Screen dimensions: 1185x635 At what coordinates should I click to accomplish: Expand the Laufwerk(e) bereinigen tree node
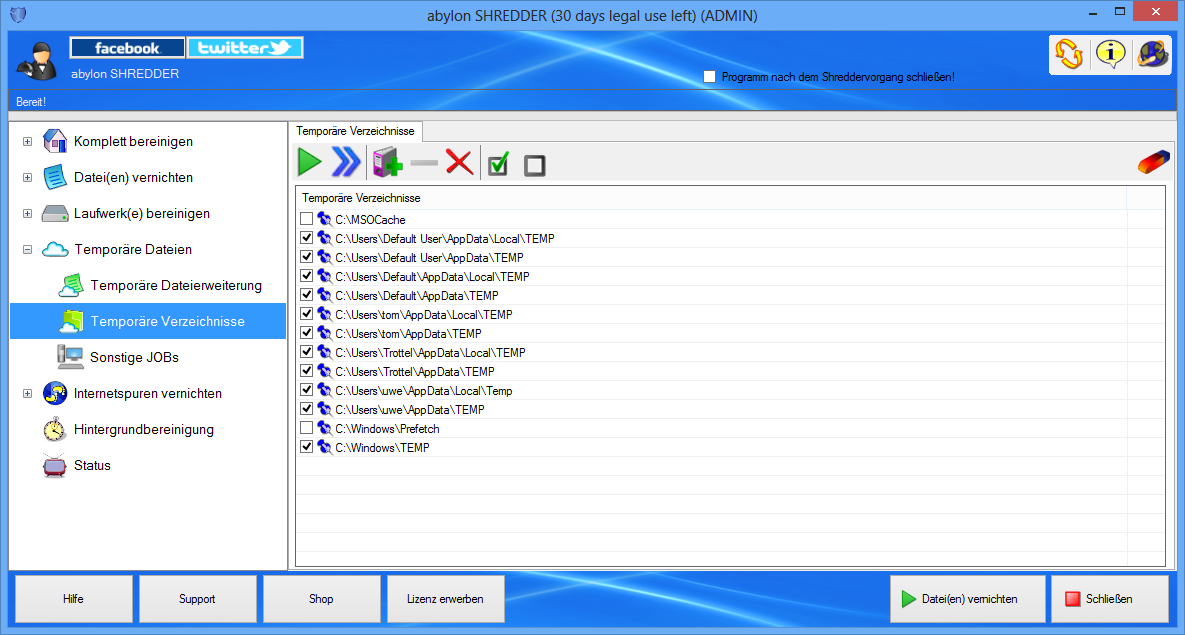pos(27,213)
